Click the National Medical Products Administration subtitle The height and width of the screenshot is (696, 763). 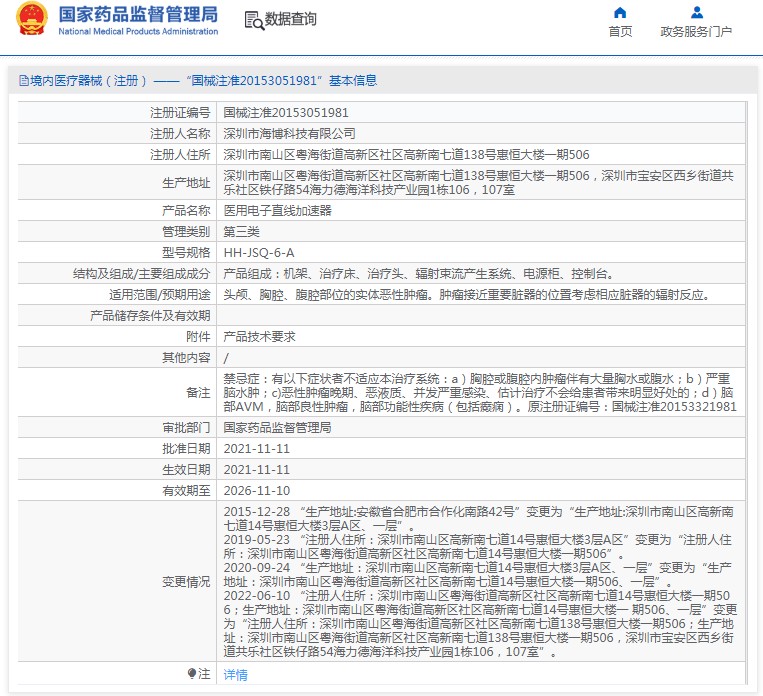(x=138, y=32)
